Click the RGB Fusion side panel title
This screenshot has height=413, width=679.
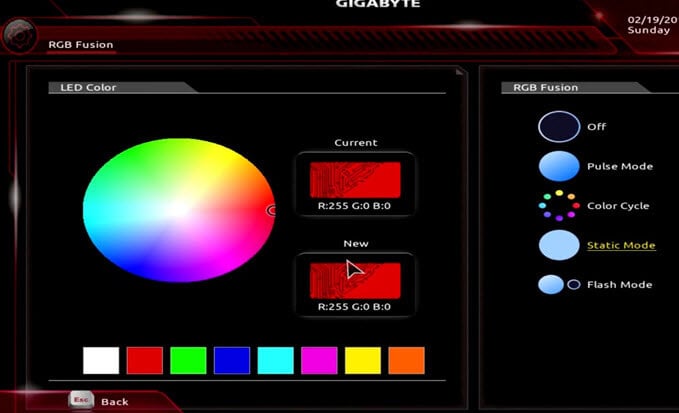point(546,87)
